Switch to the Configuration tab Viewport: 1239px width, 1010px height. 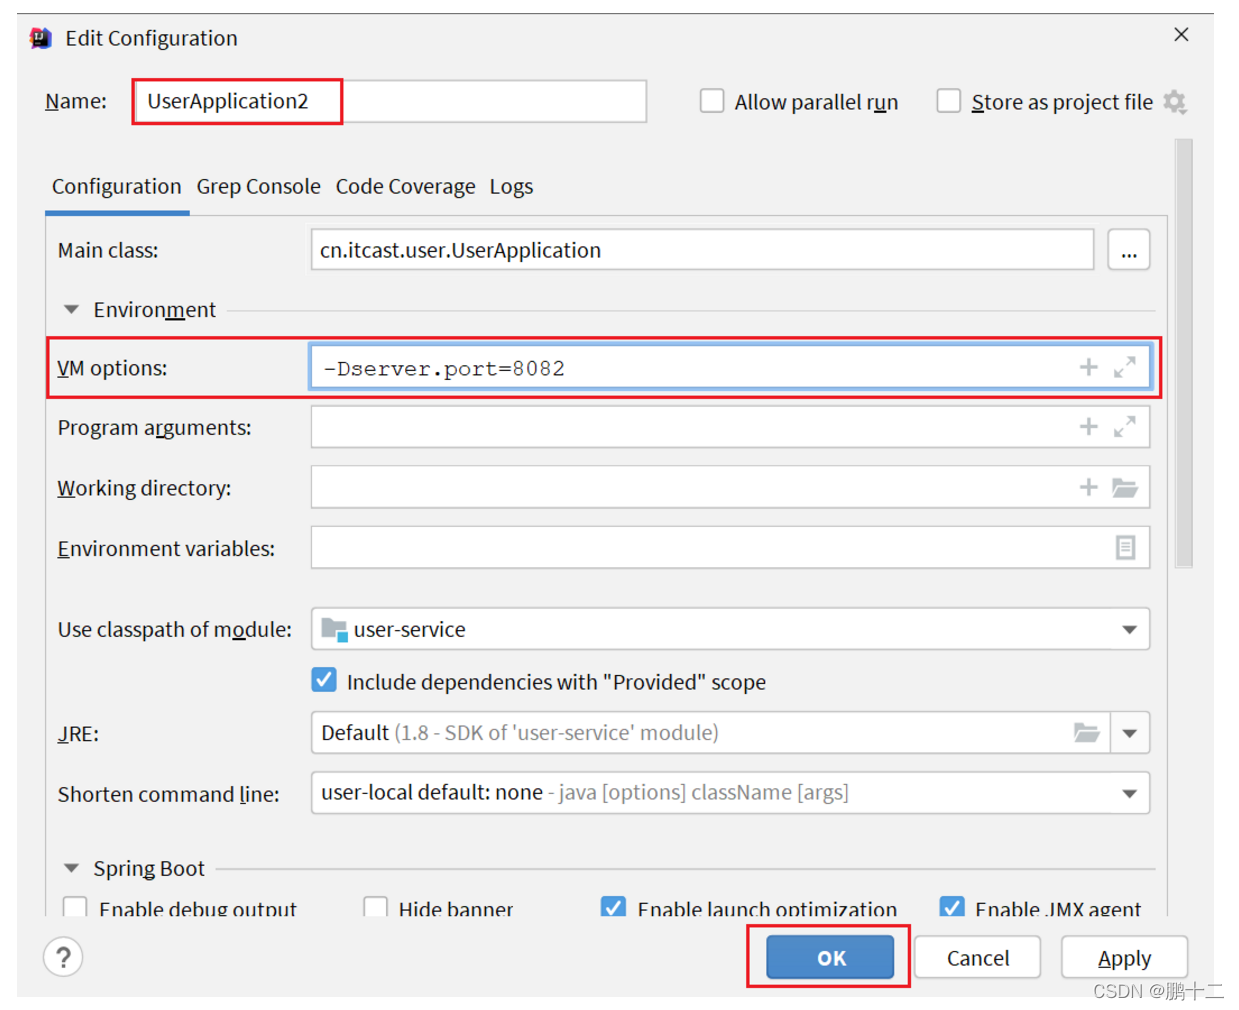[x=117, y=187]
